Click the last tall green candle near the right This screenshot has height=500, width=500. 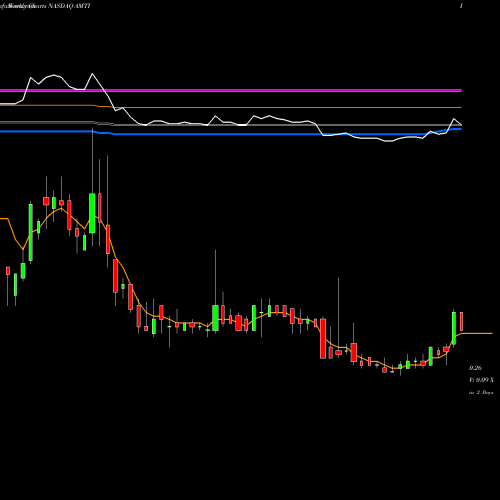pyautogui.click(x=454, y=328)
